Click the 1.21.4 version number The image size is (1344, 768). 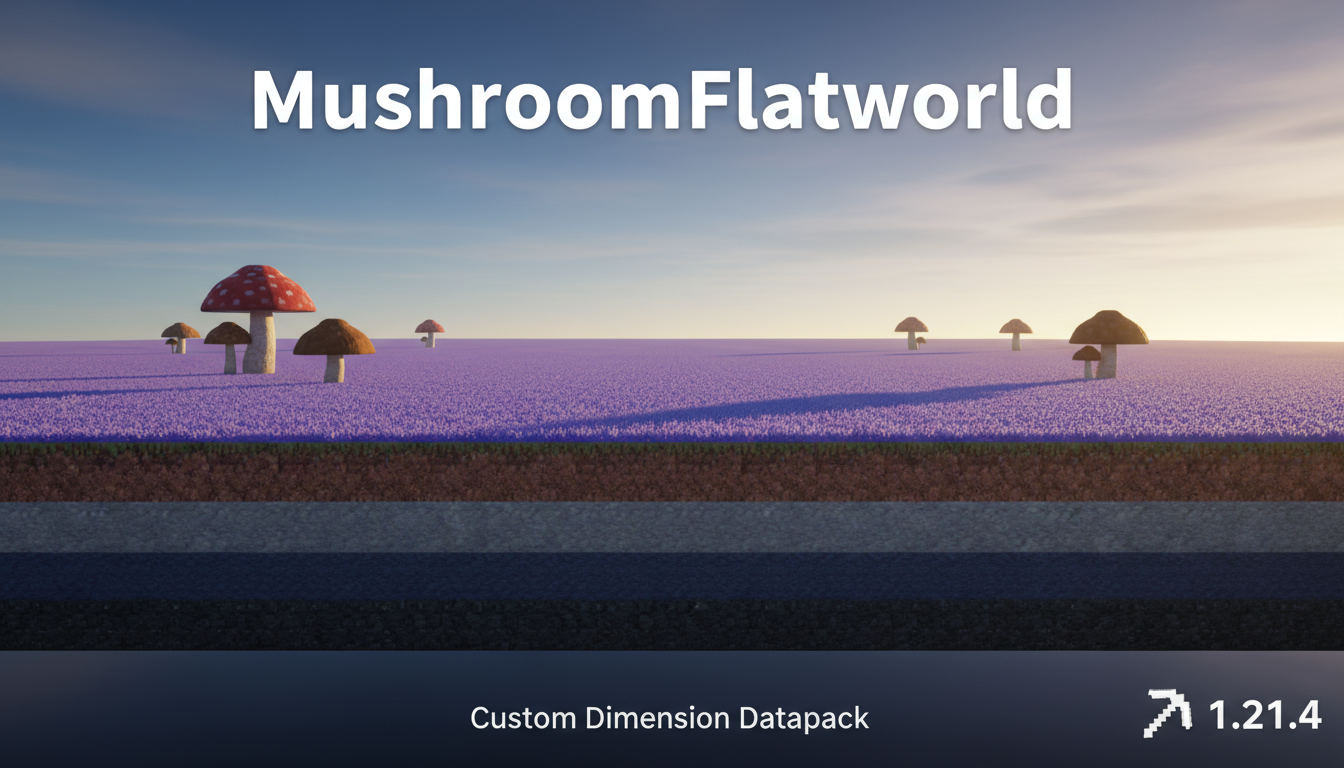click(1264, 715)
